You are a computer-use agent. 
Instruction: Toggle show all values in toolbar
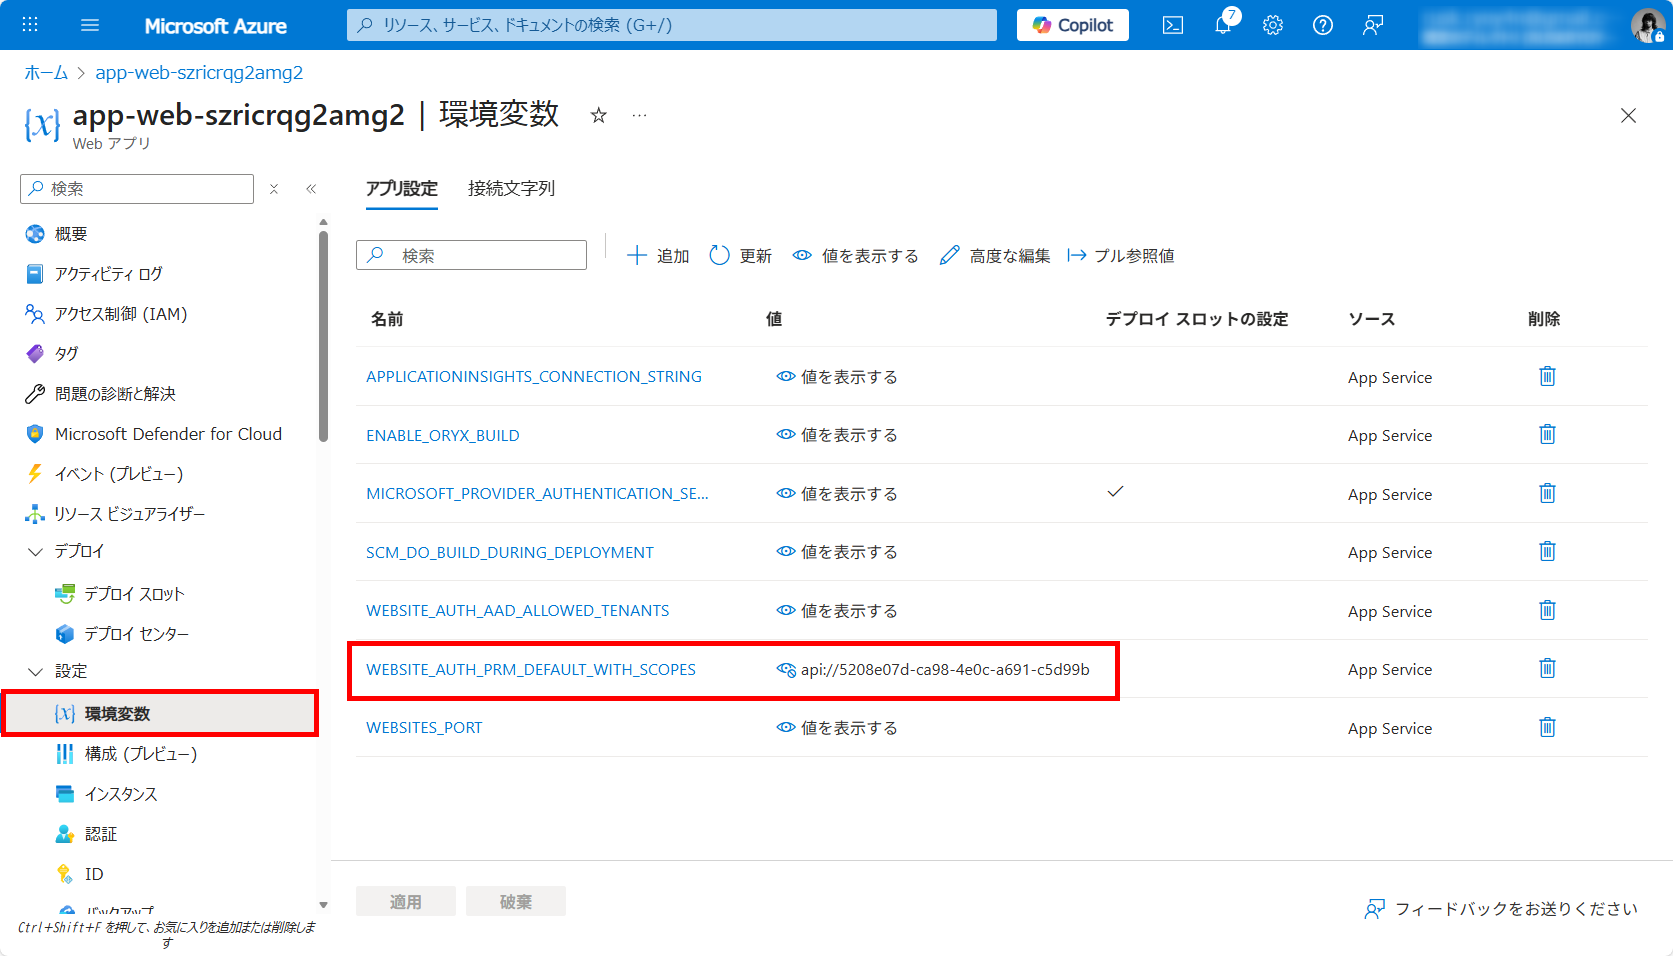click(855, 256)
